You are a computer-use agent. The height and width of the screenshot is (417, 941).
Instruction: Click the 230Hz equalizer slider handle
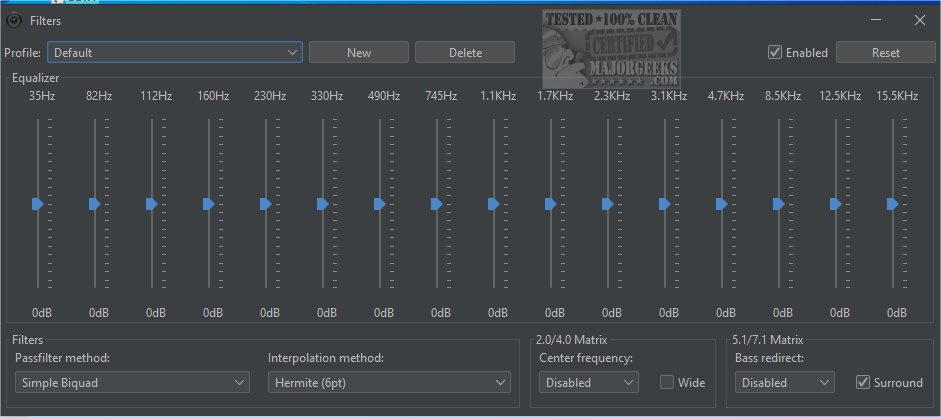266,204
